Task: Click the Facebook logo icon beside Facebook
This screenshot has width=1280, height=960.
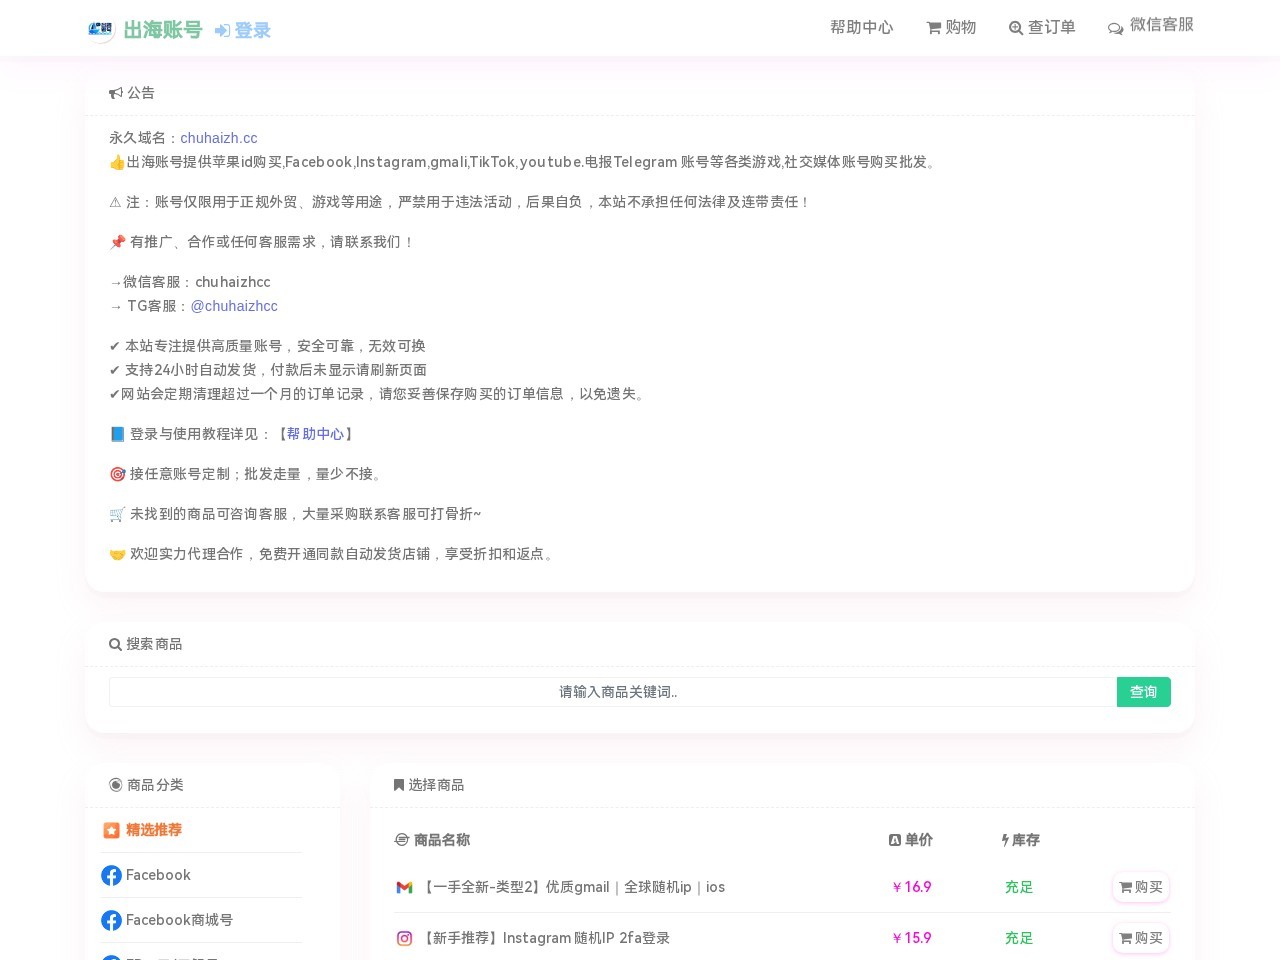Action: [x=111, y=876]
